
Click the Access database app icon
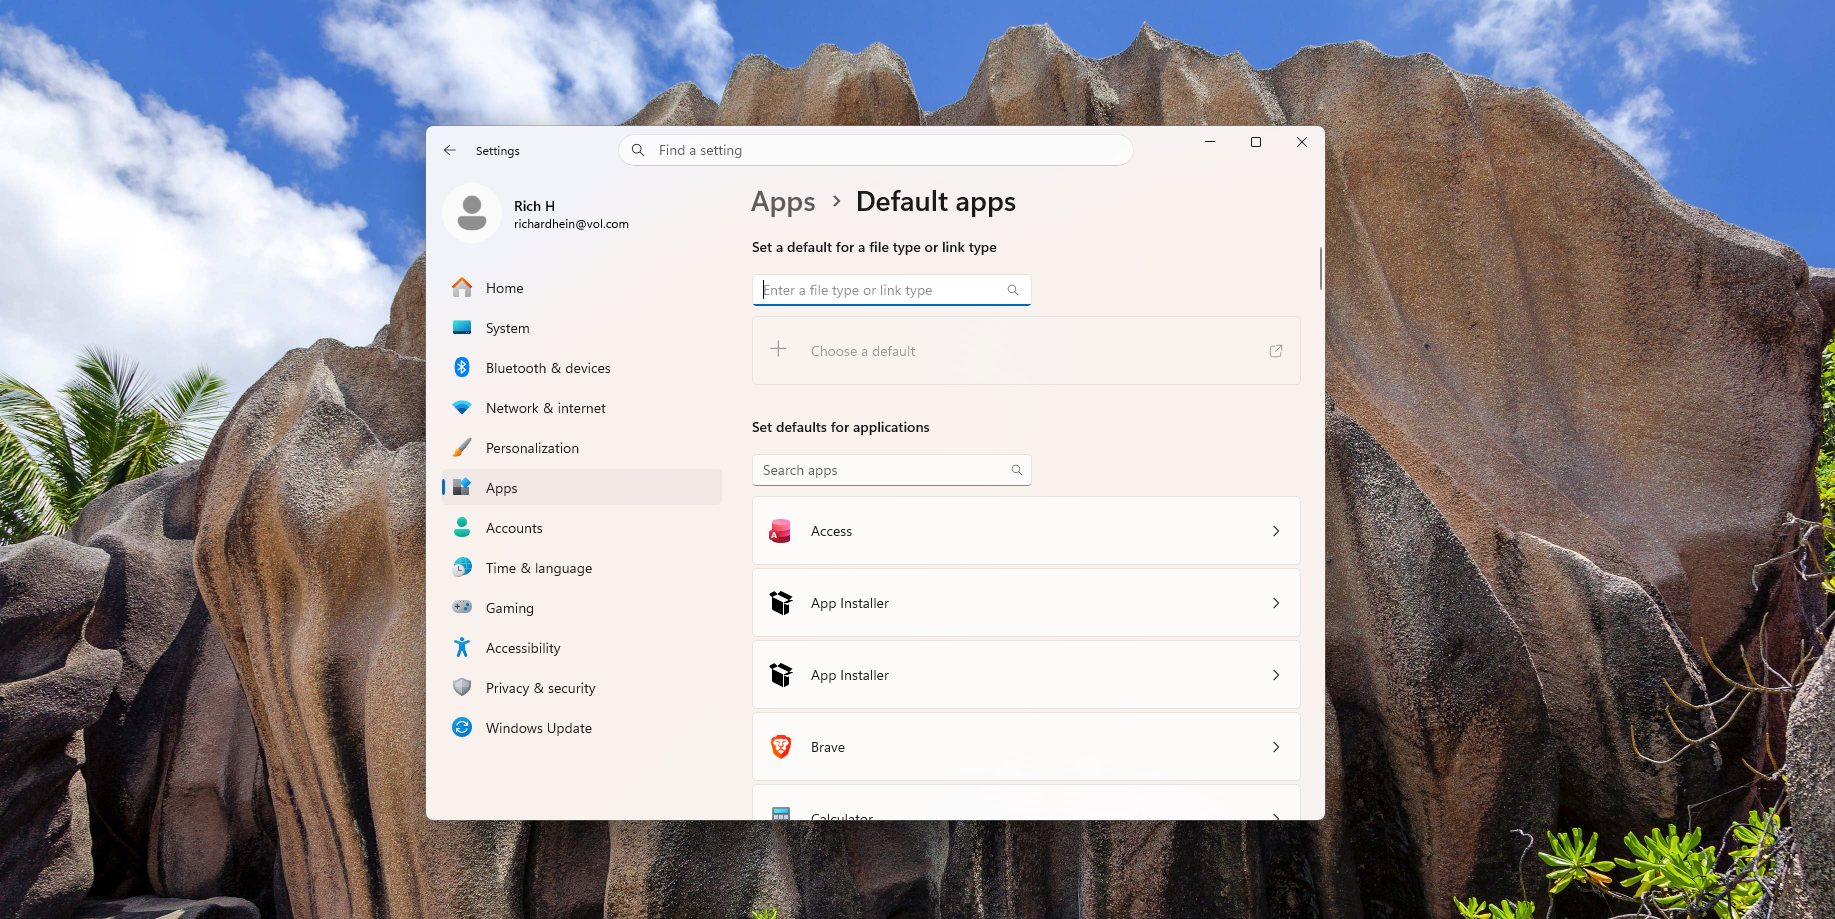tap(781, 531)
